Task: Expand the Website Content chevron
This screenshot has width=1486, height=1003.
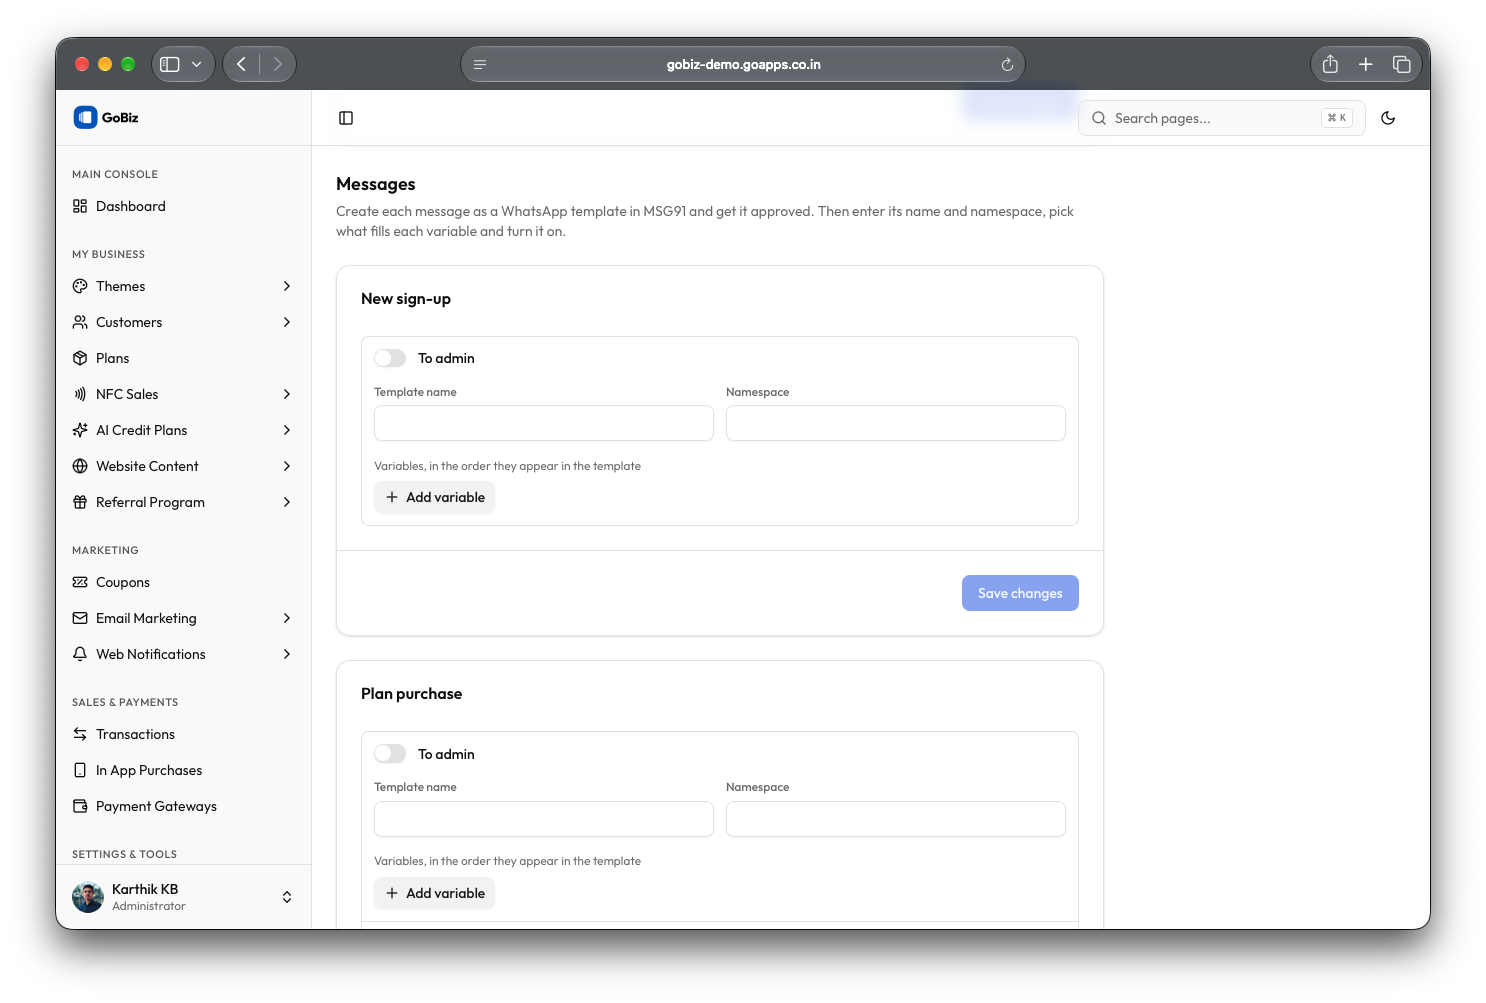Action: pos(287,466)
